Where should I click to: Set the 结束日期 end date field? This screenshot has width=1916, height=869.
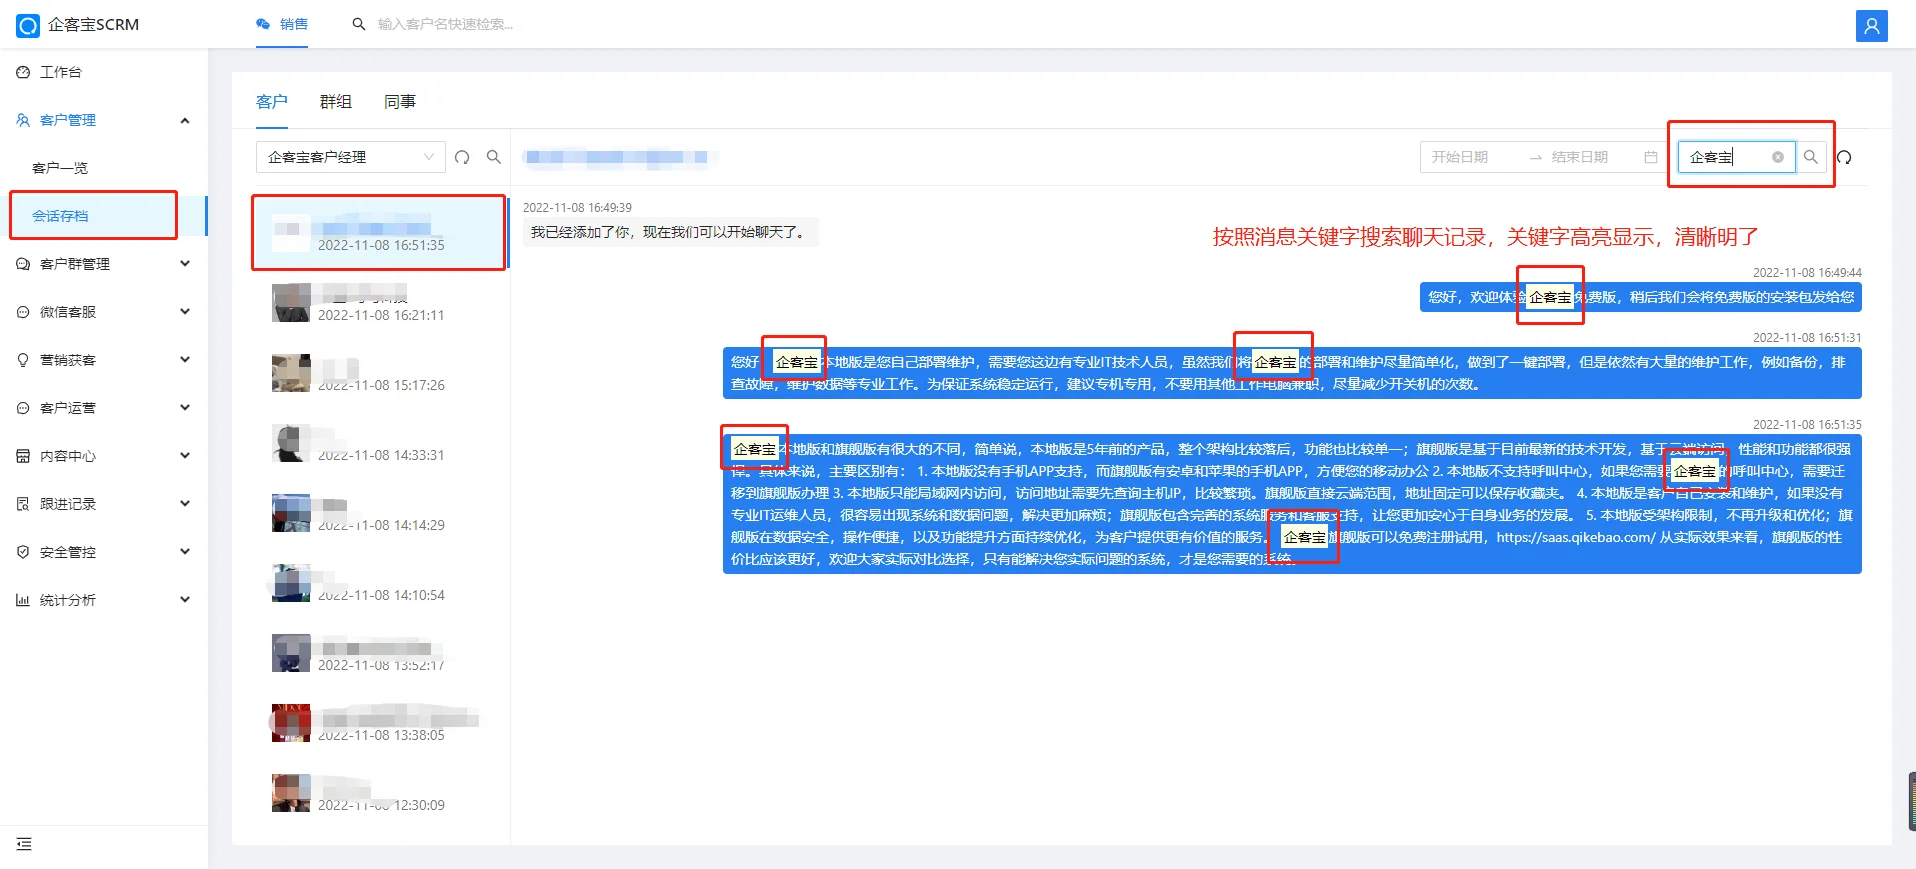1580,157
